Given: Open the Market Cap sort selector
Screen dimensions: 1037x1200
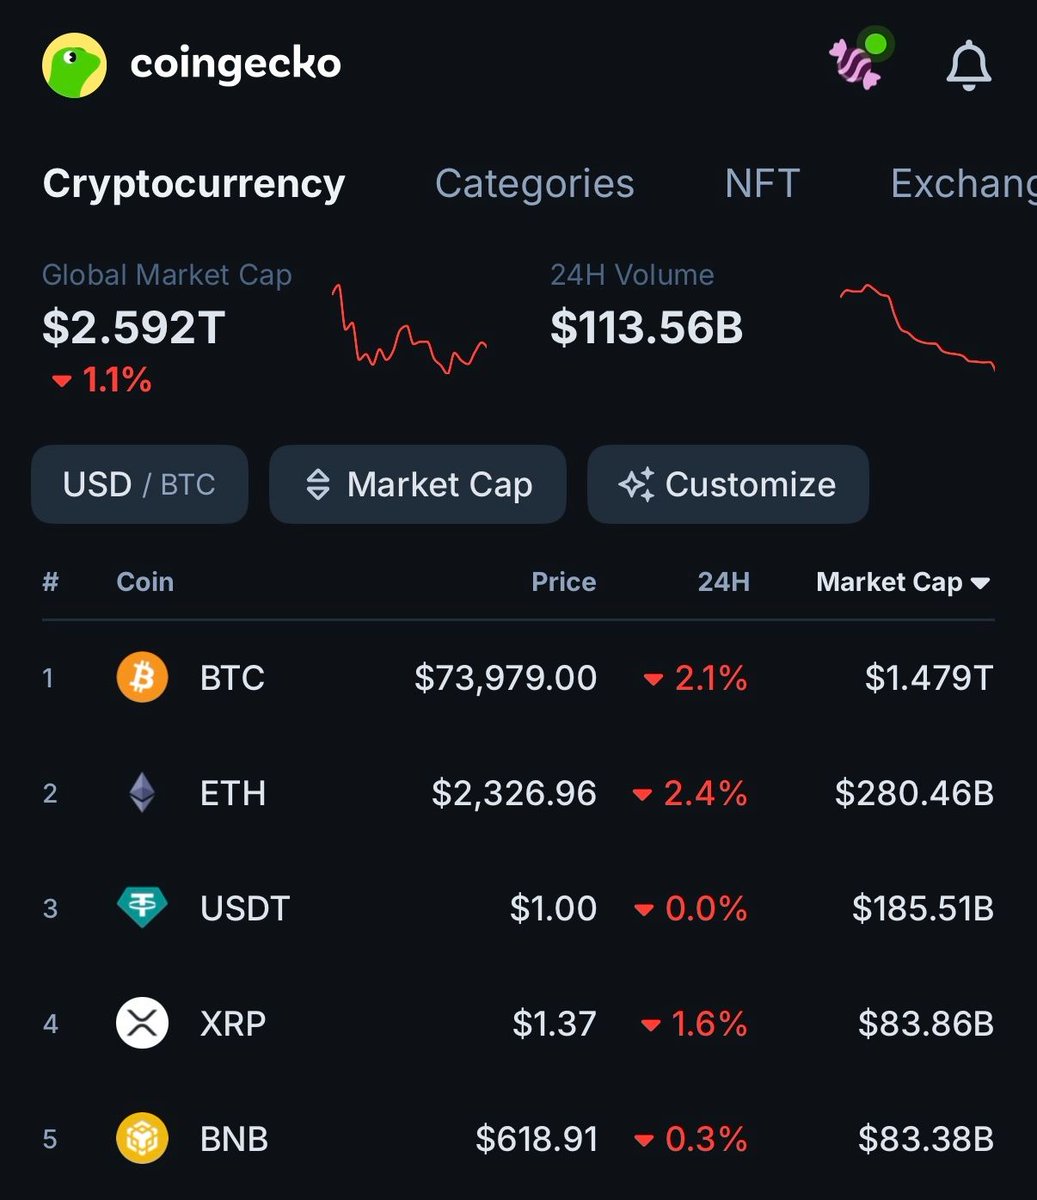Looking at the screenshot, I should click(x=418, y=485).
